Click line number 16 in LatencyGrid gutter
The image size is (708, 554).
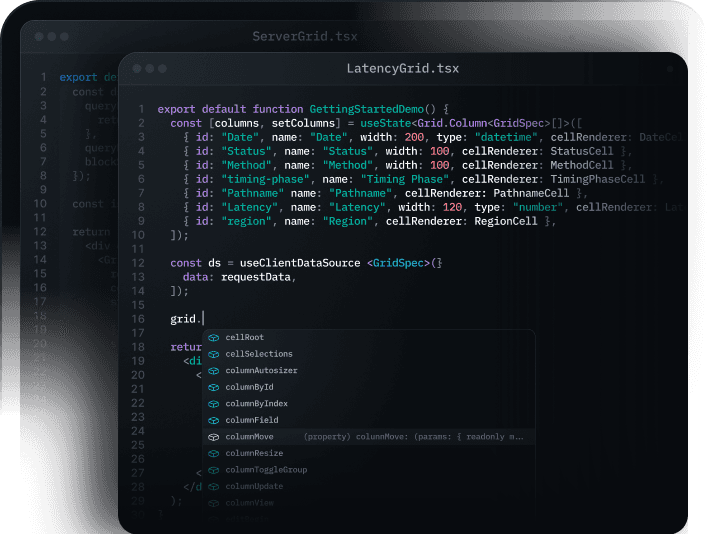138,319
